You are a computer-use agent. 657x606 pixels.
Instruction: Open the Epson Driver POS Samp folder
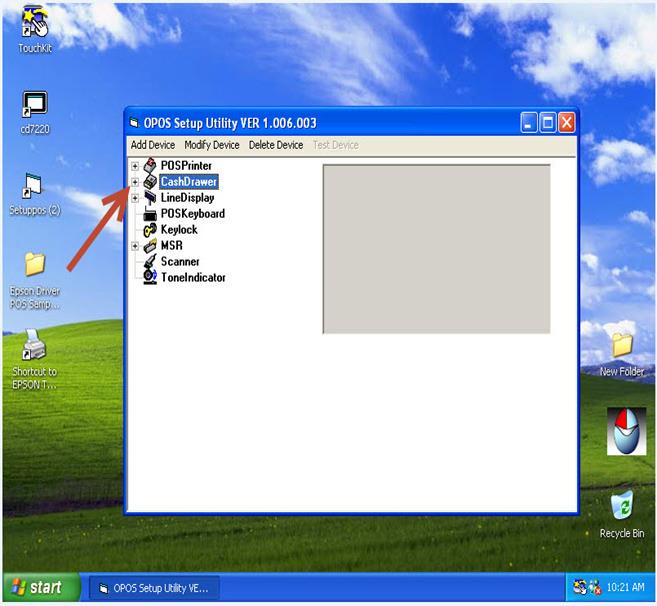click(x=35, y=280)
